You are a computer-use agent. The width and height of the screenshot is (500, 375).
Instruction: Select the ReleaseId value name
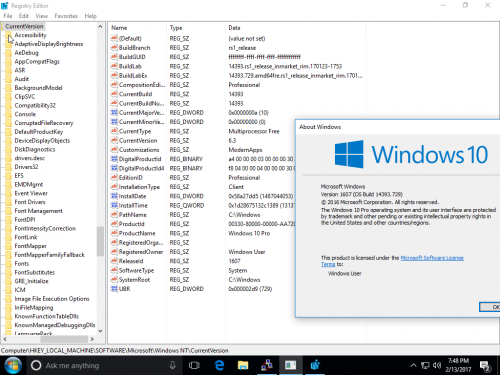[x=131, y=261]
